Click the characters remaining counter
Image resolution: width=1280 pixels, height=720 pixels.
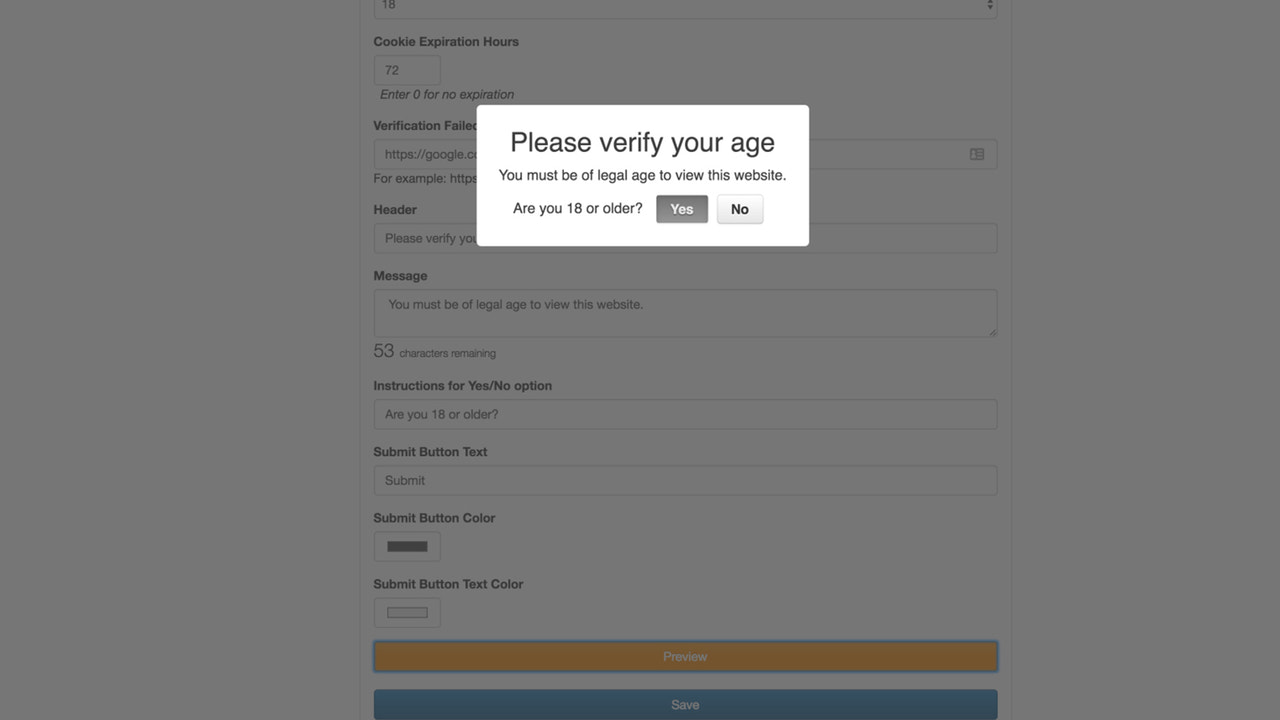coord(434,352)
